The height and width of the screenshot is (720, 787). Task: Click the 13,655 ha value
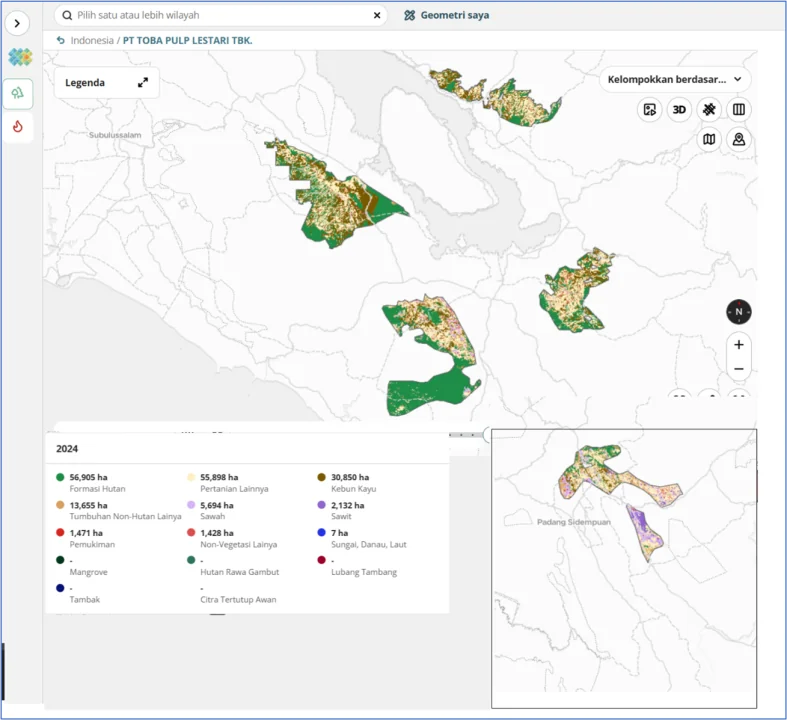(x=88, y=505)
